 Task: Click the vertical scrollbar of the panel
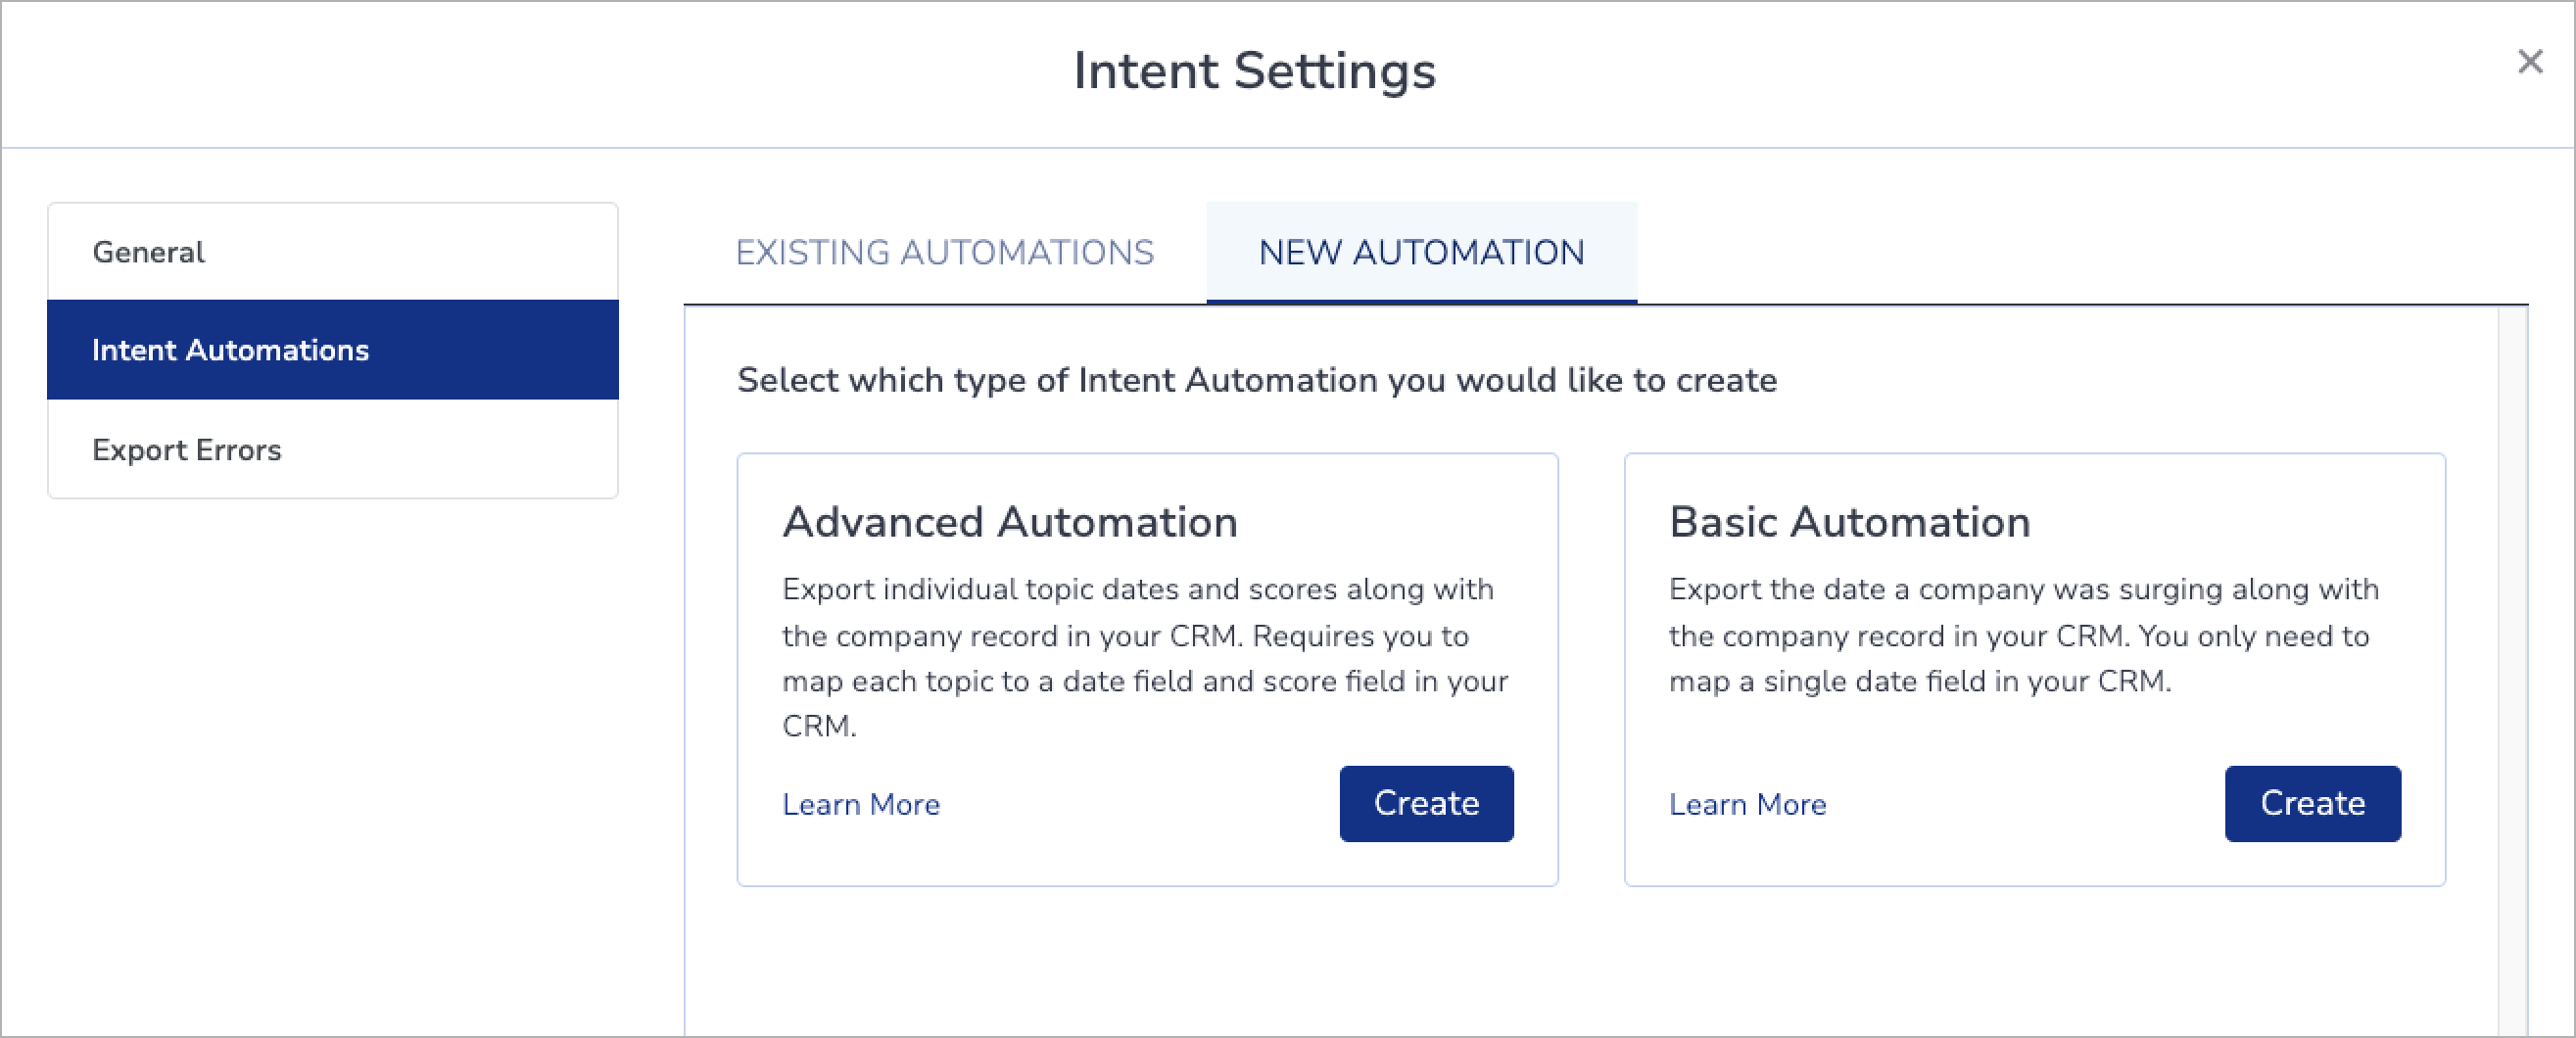click(x=2512, y=670)
